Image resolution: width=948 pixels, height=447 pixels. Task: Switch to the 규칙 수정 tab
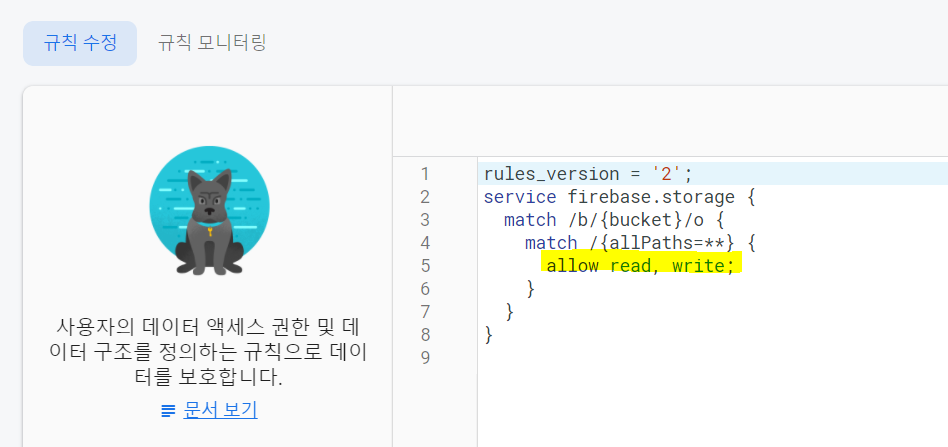(x=80, y=44)
